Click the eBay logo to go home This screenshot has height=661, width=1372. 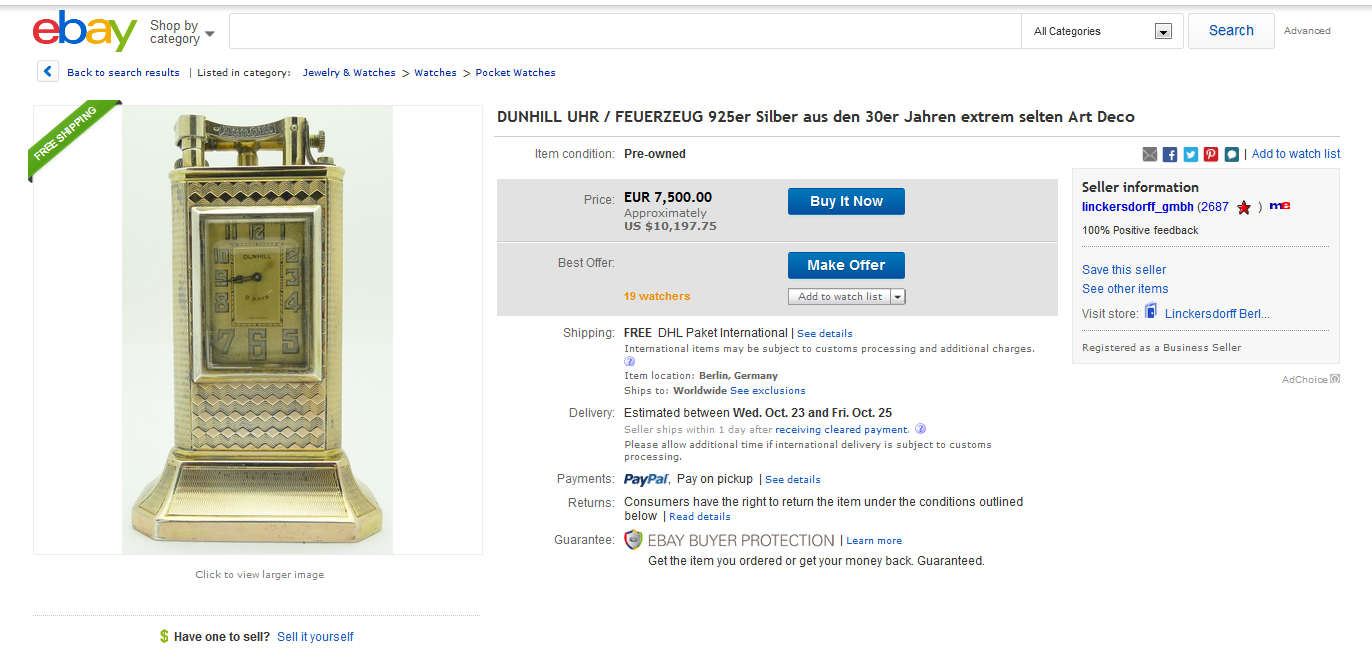pos(84,31)
